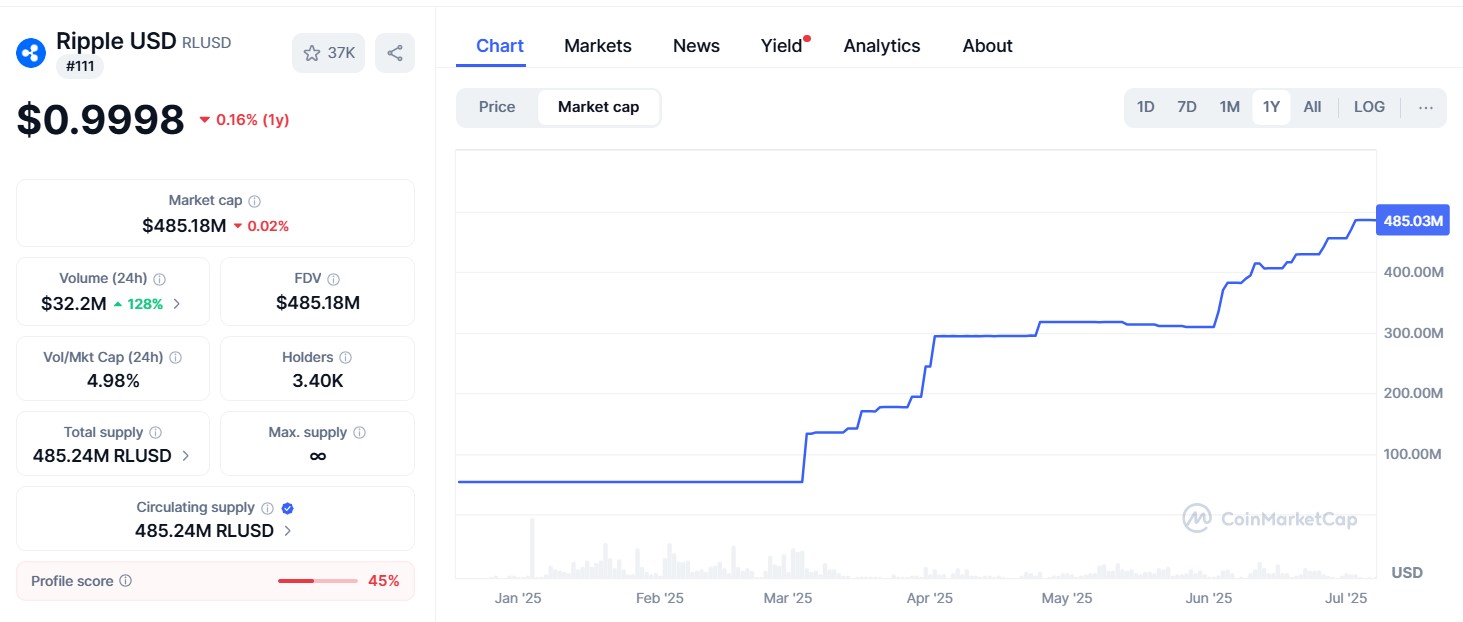Open the Market cap info icon
This screenshot has width=1463, height=622.
[x=254, y=201]
